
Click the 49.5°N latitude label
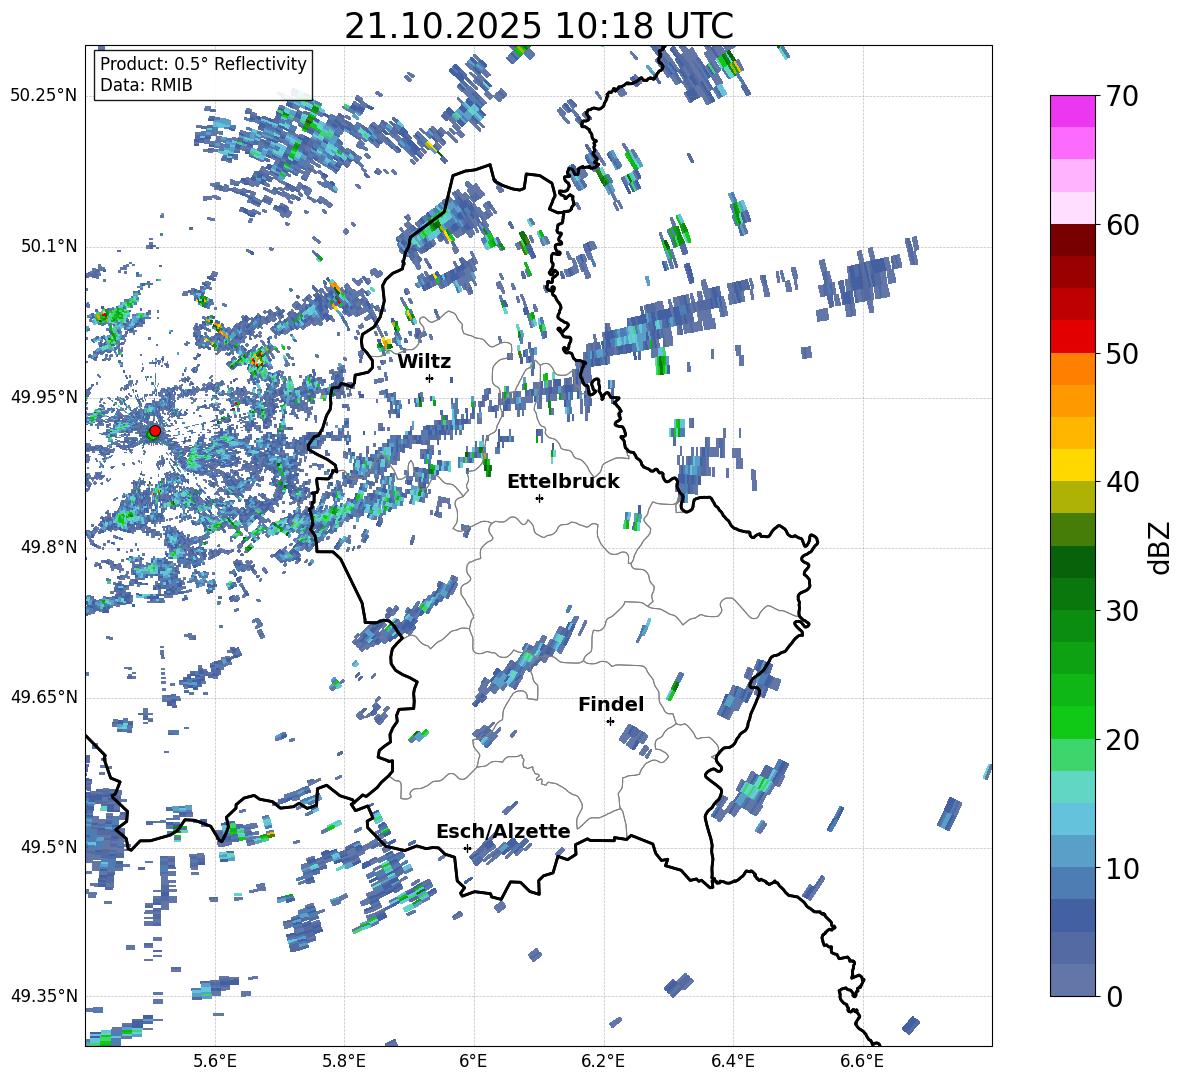click(x=48, y=847)
